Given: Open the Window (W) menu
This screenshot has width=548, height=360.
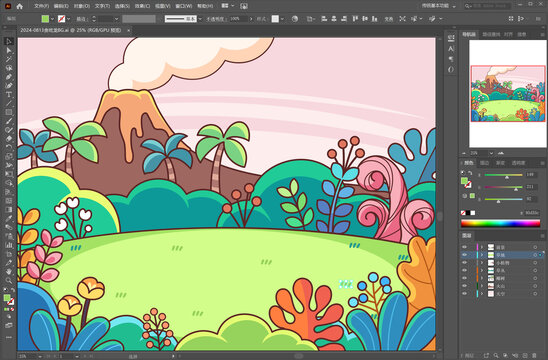Looking at the screenshot, I should [x=184, y=6].
